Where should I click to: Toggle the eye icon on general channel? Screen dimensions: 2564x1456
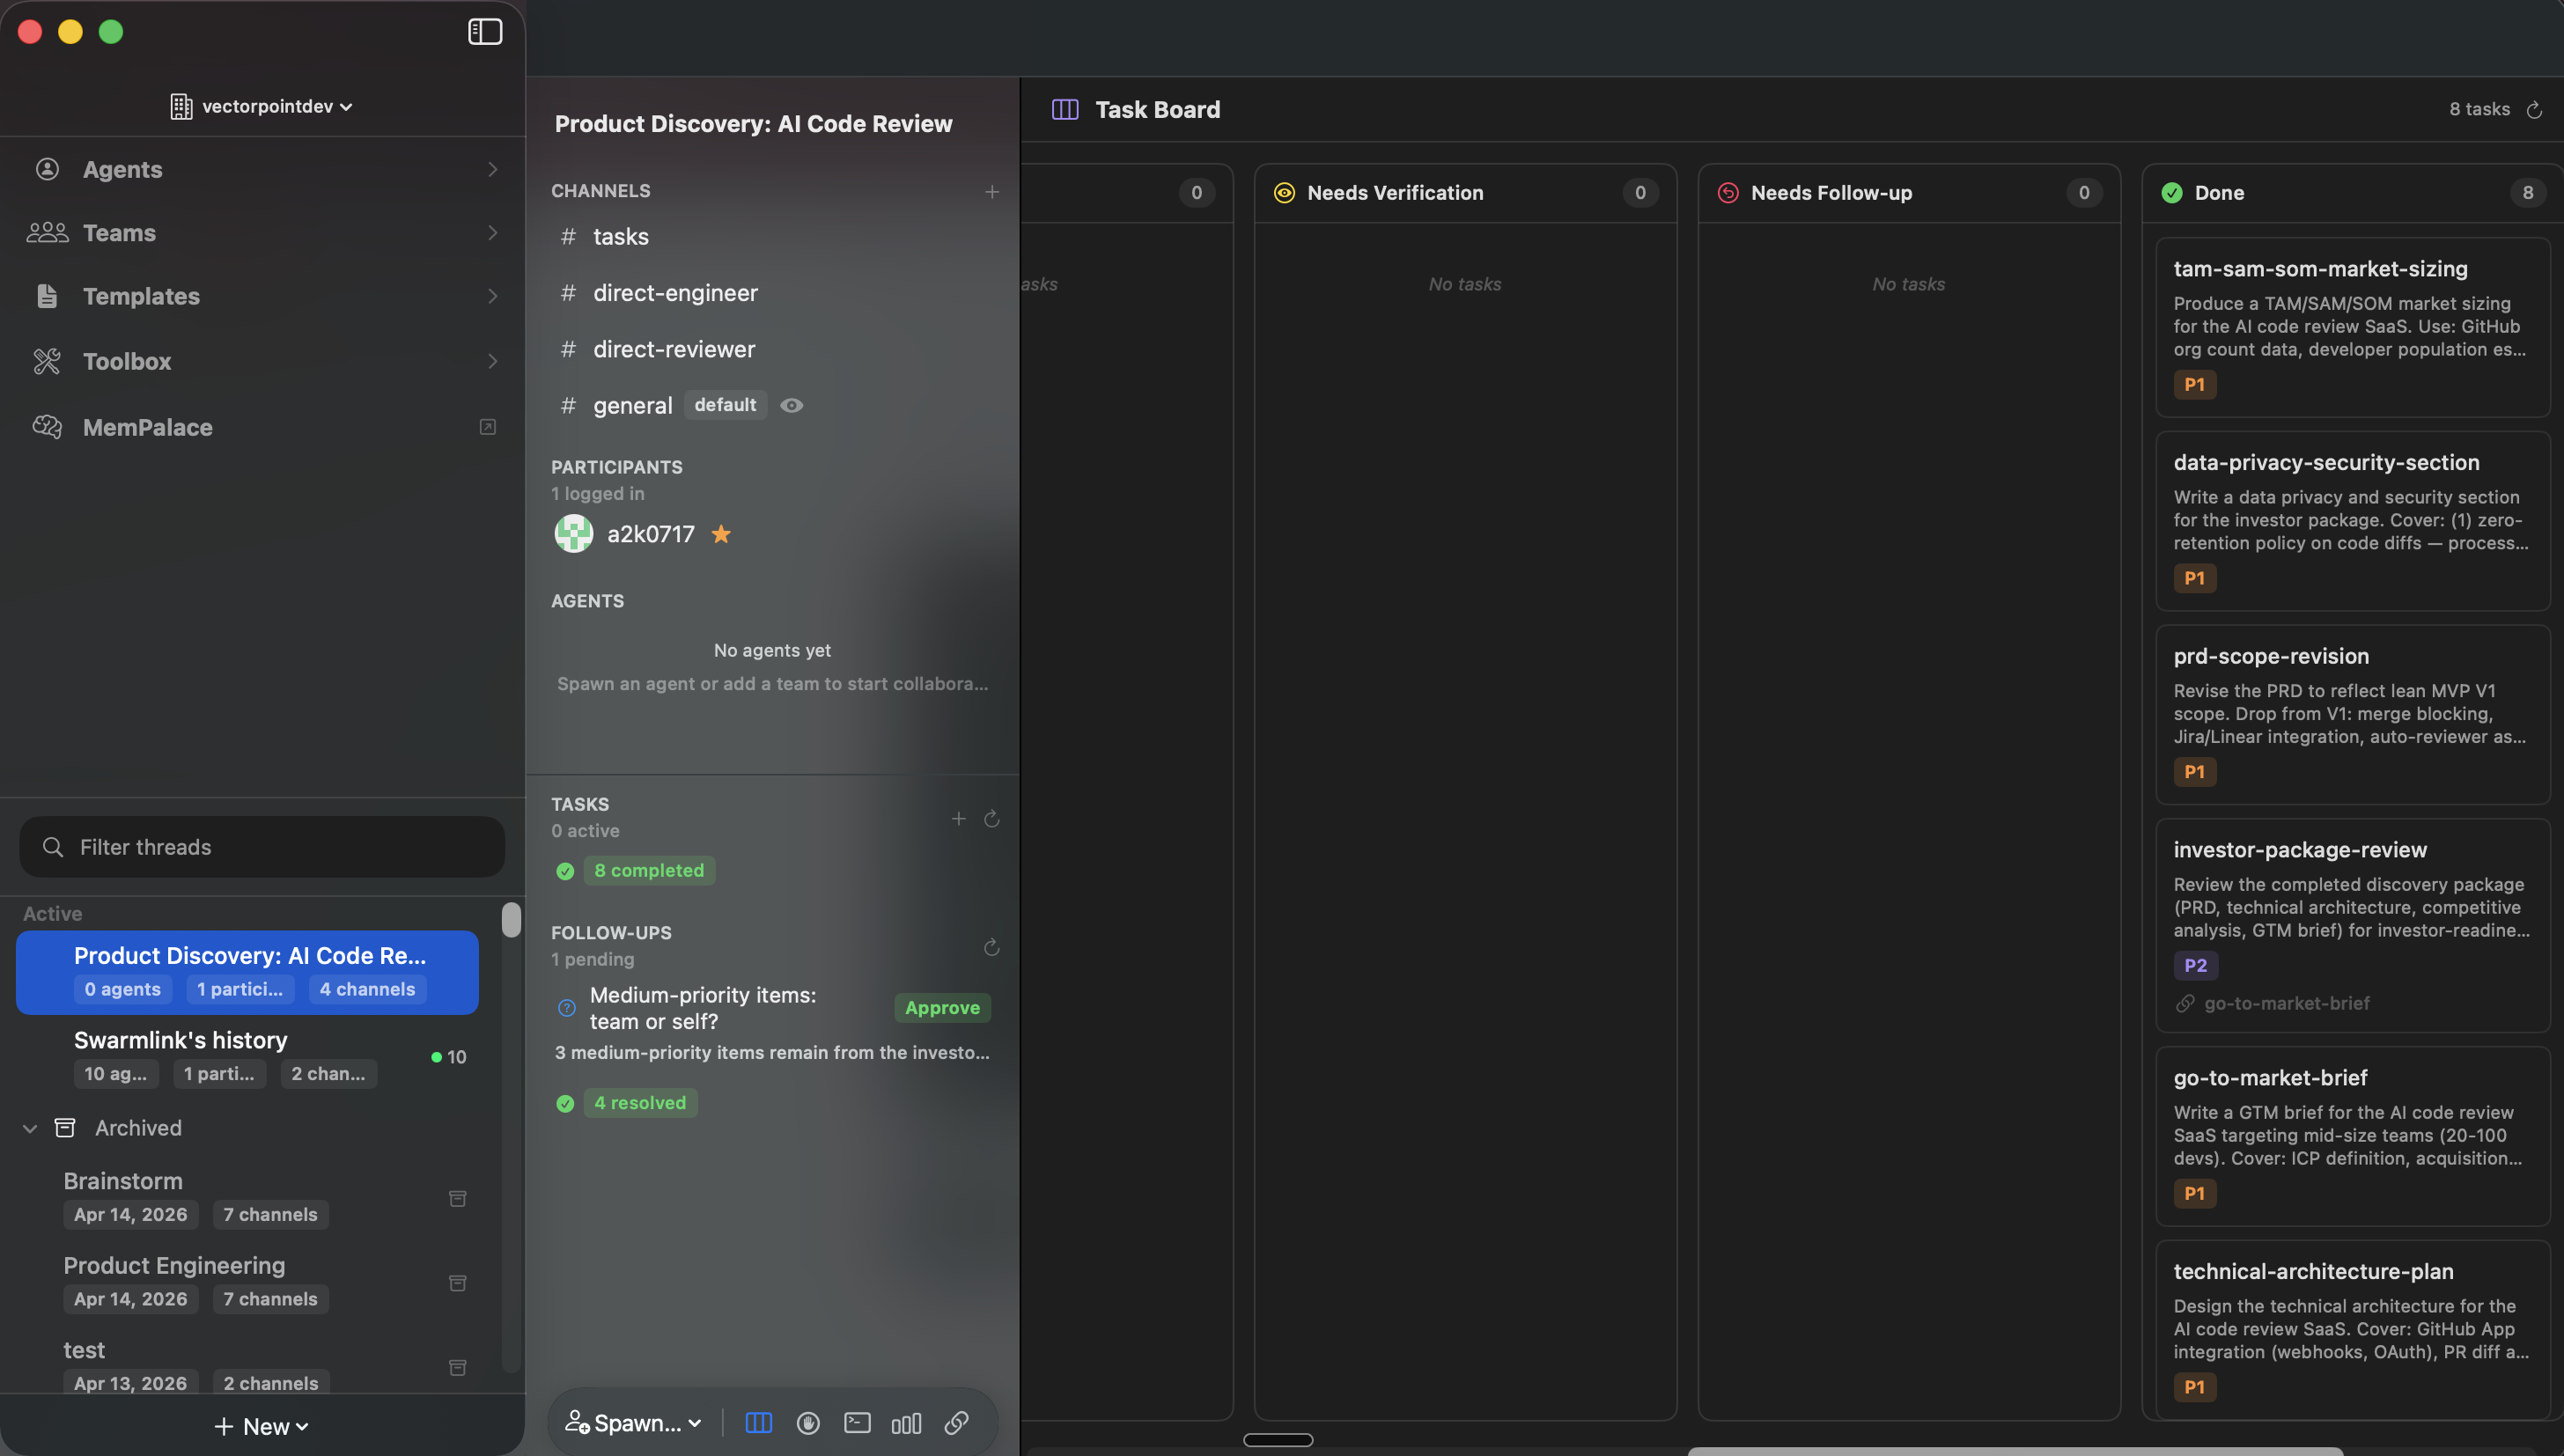tap(791, 405)
